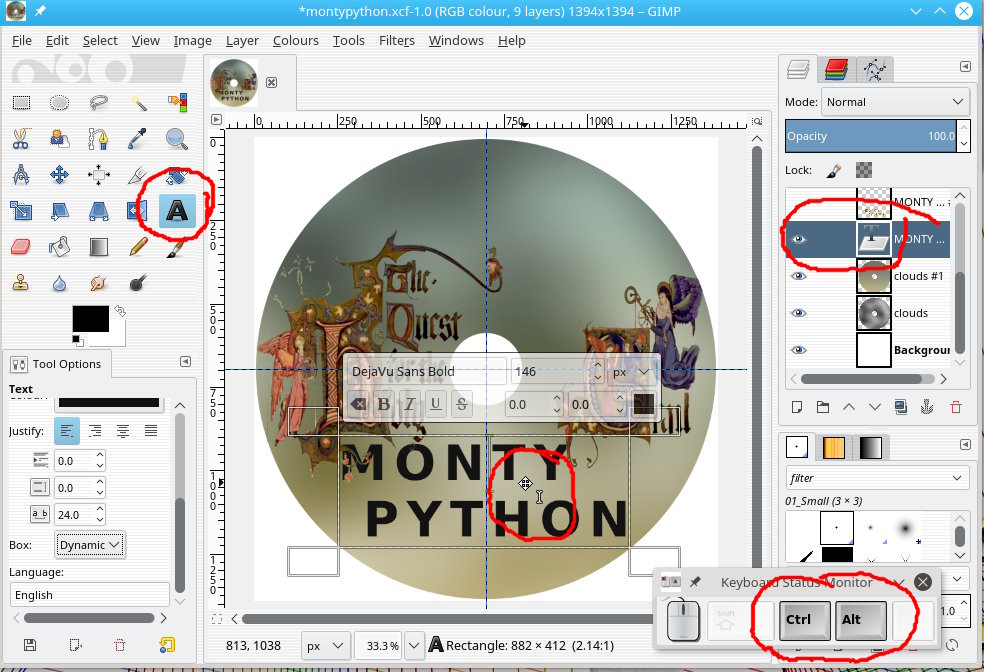
Task: Open the Colours menu
Action: 296,41
